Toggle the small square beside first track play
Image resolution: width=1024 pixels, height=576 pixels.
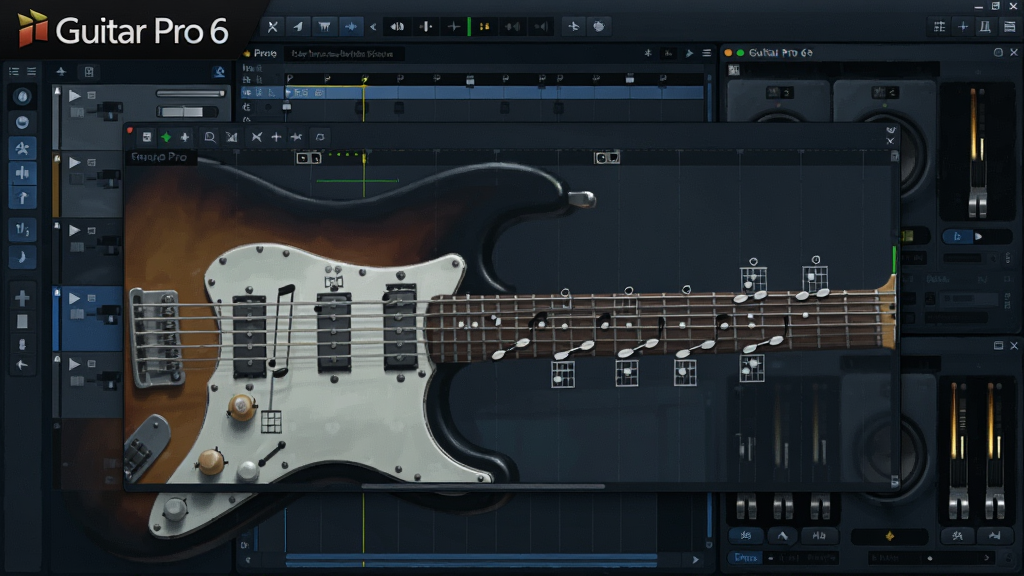click(x=91, y=95)
